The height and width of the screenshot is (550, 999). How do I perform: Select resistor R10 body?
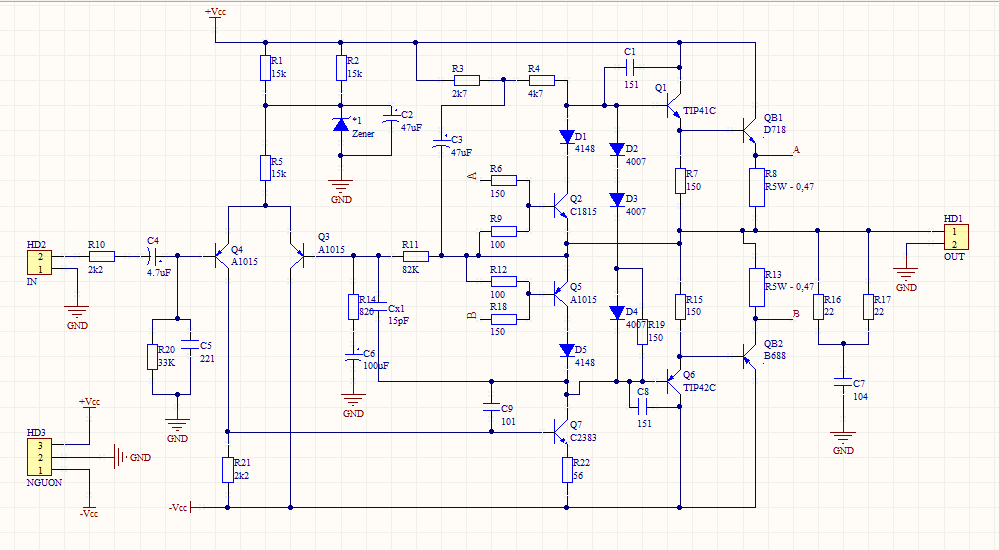(x=101, y=256)
